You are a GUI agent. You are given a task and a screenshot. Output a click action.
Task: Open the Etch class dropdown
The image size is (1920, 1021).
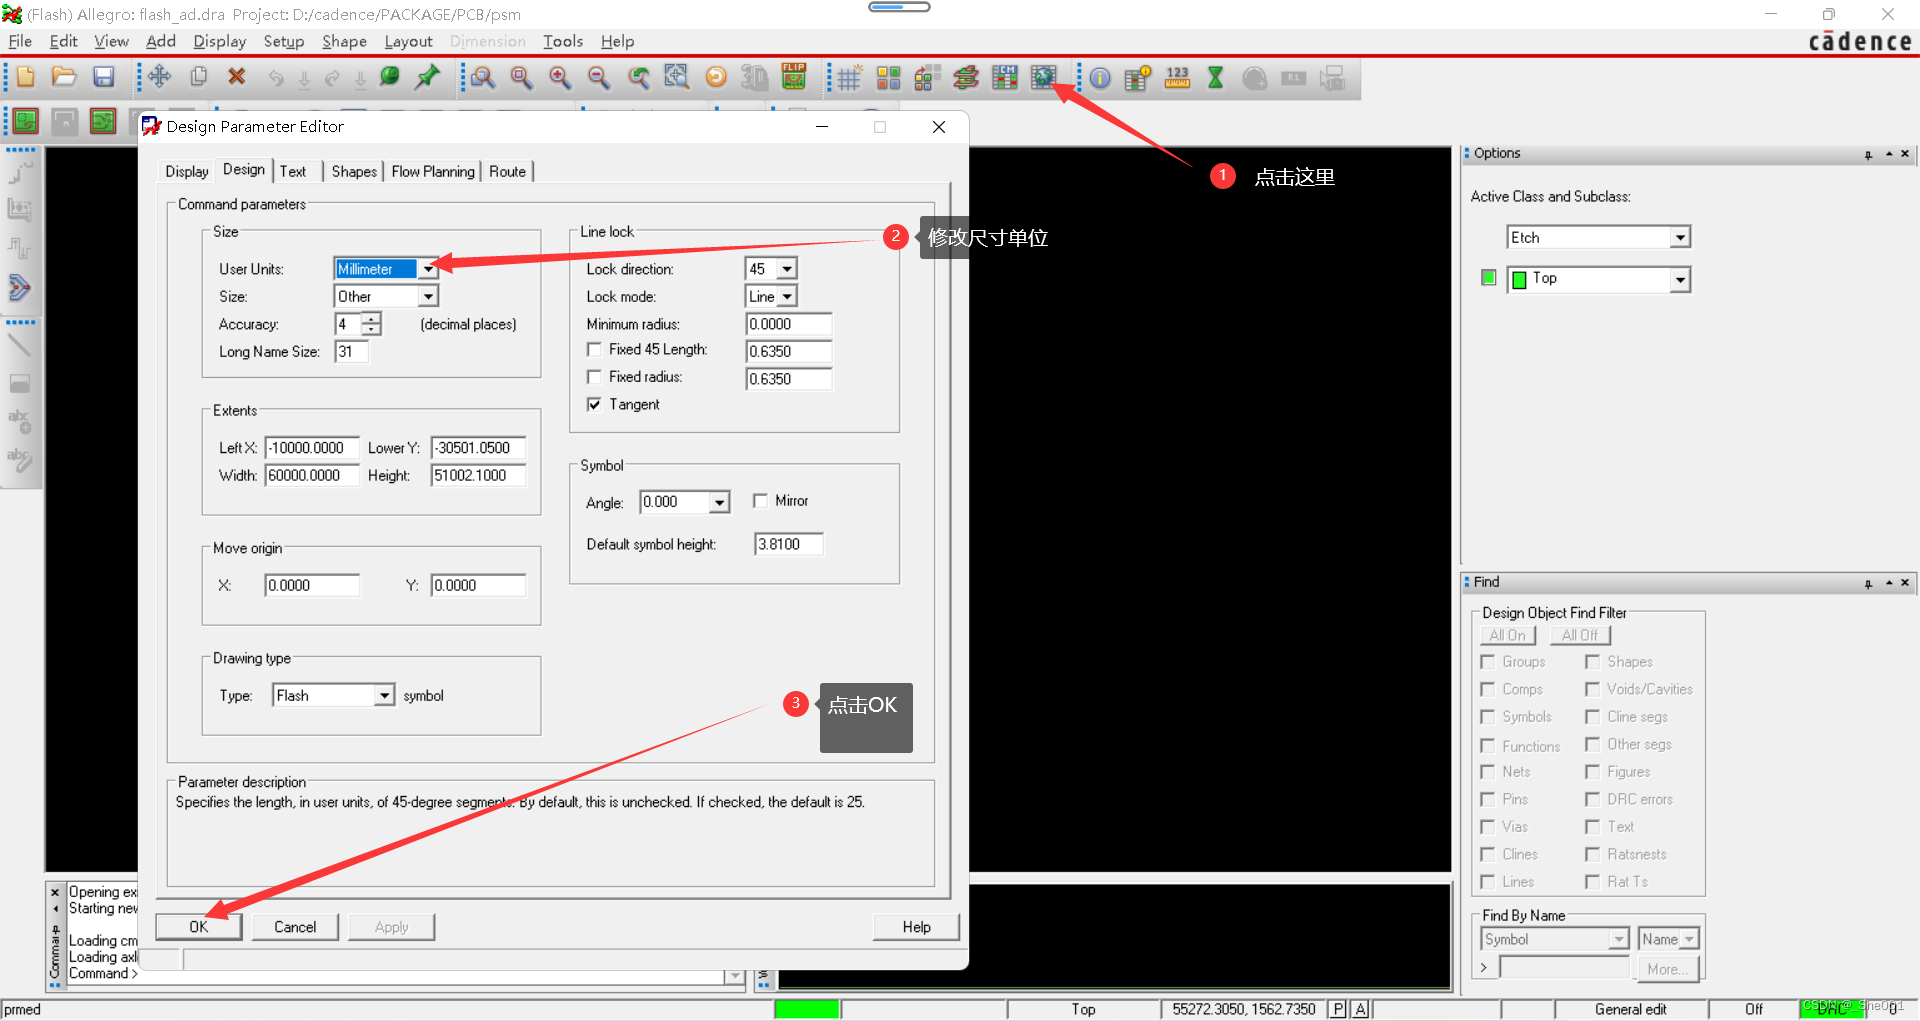(1680, 237)
